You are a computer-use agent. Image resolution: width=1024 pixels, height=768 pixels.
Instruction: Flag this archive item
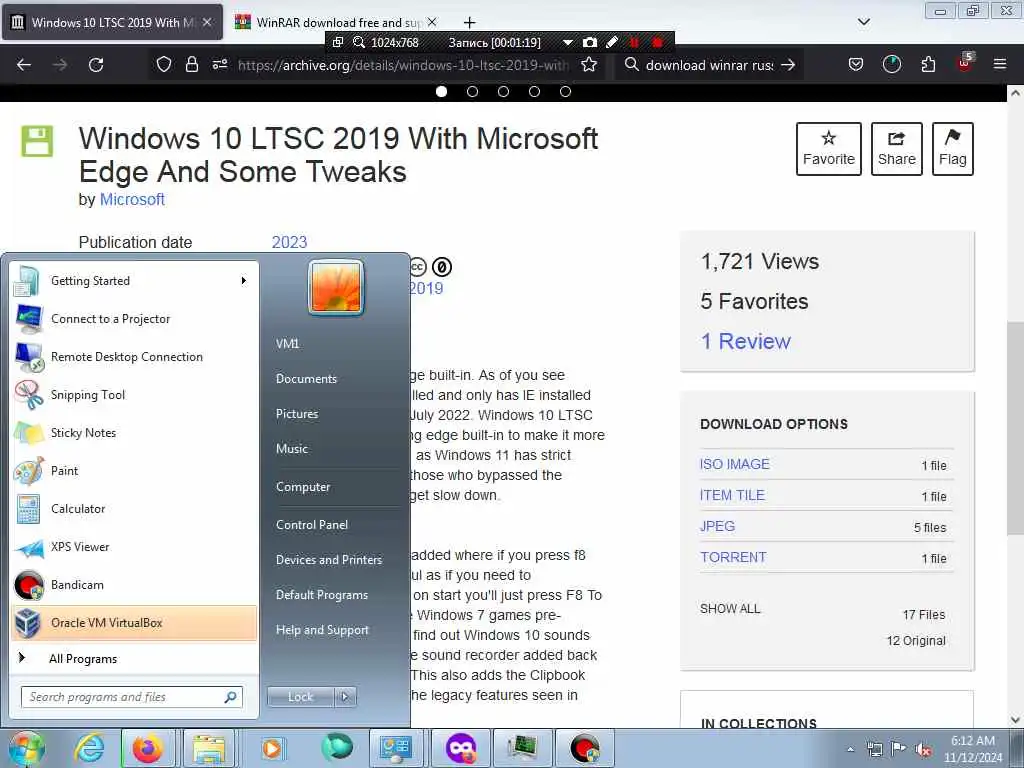pos(953,149)
